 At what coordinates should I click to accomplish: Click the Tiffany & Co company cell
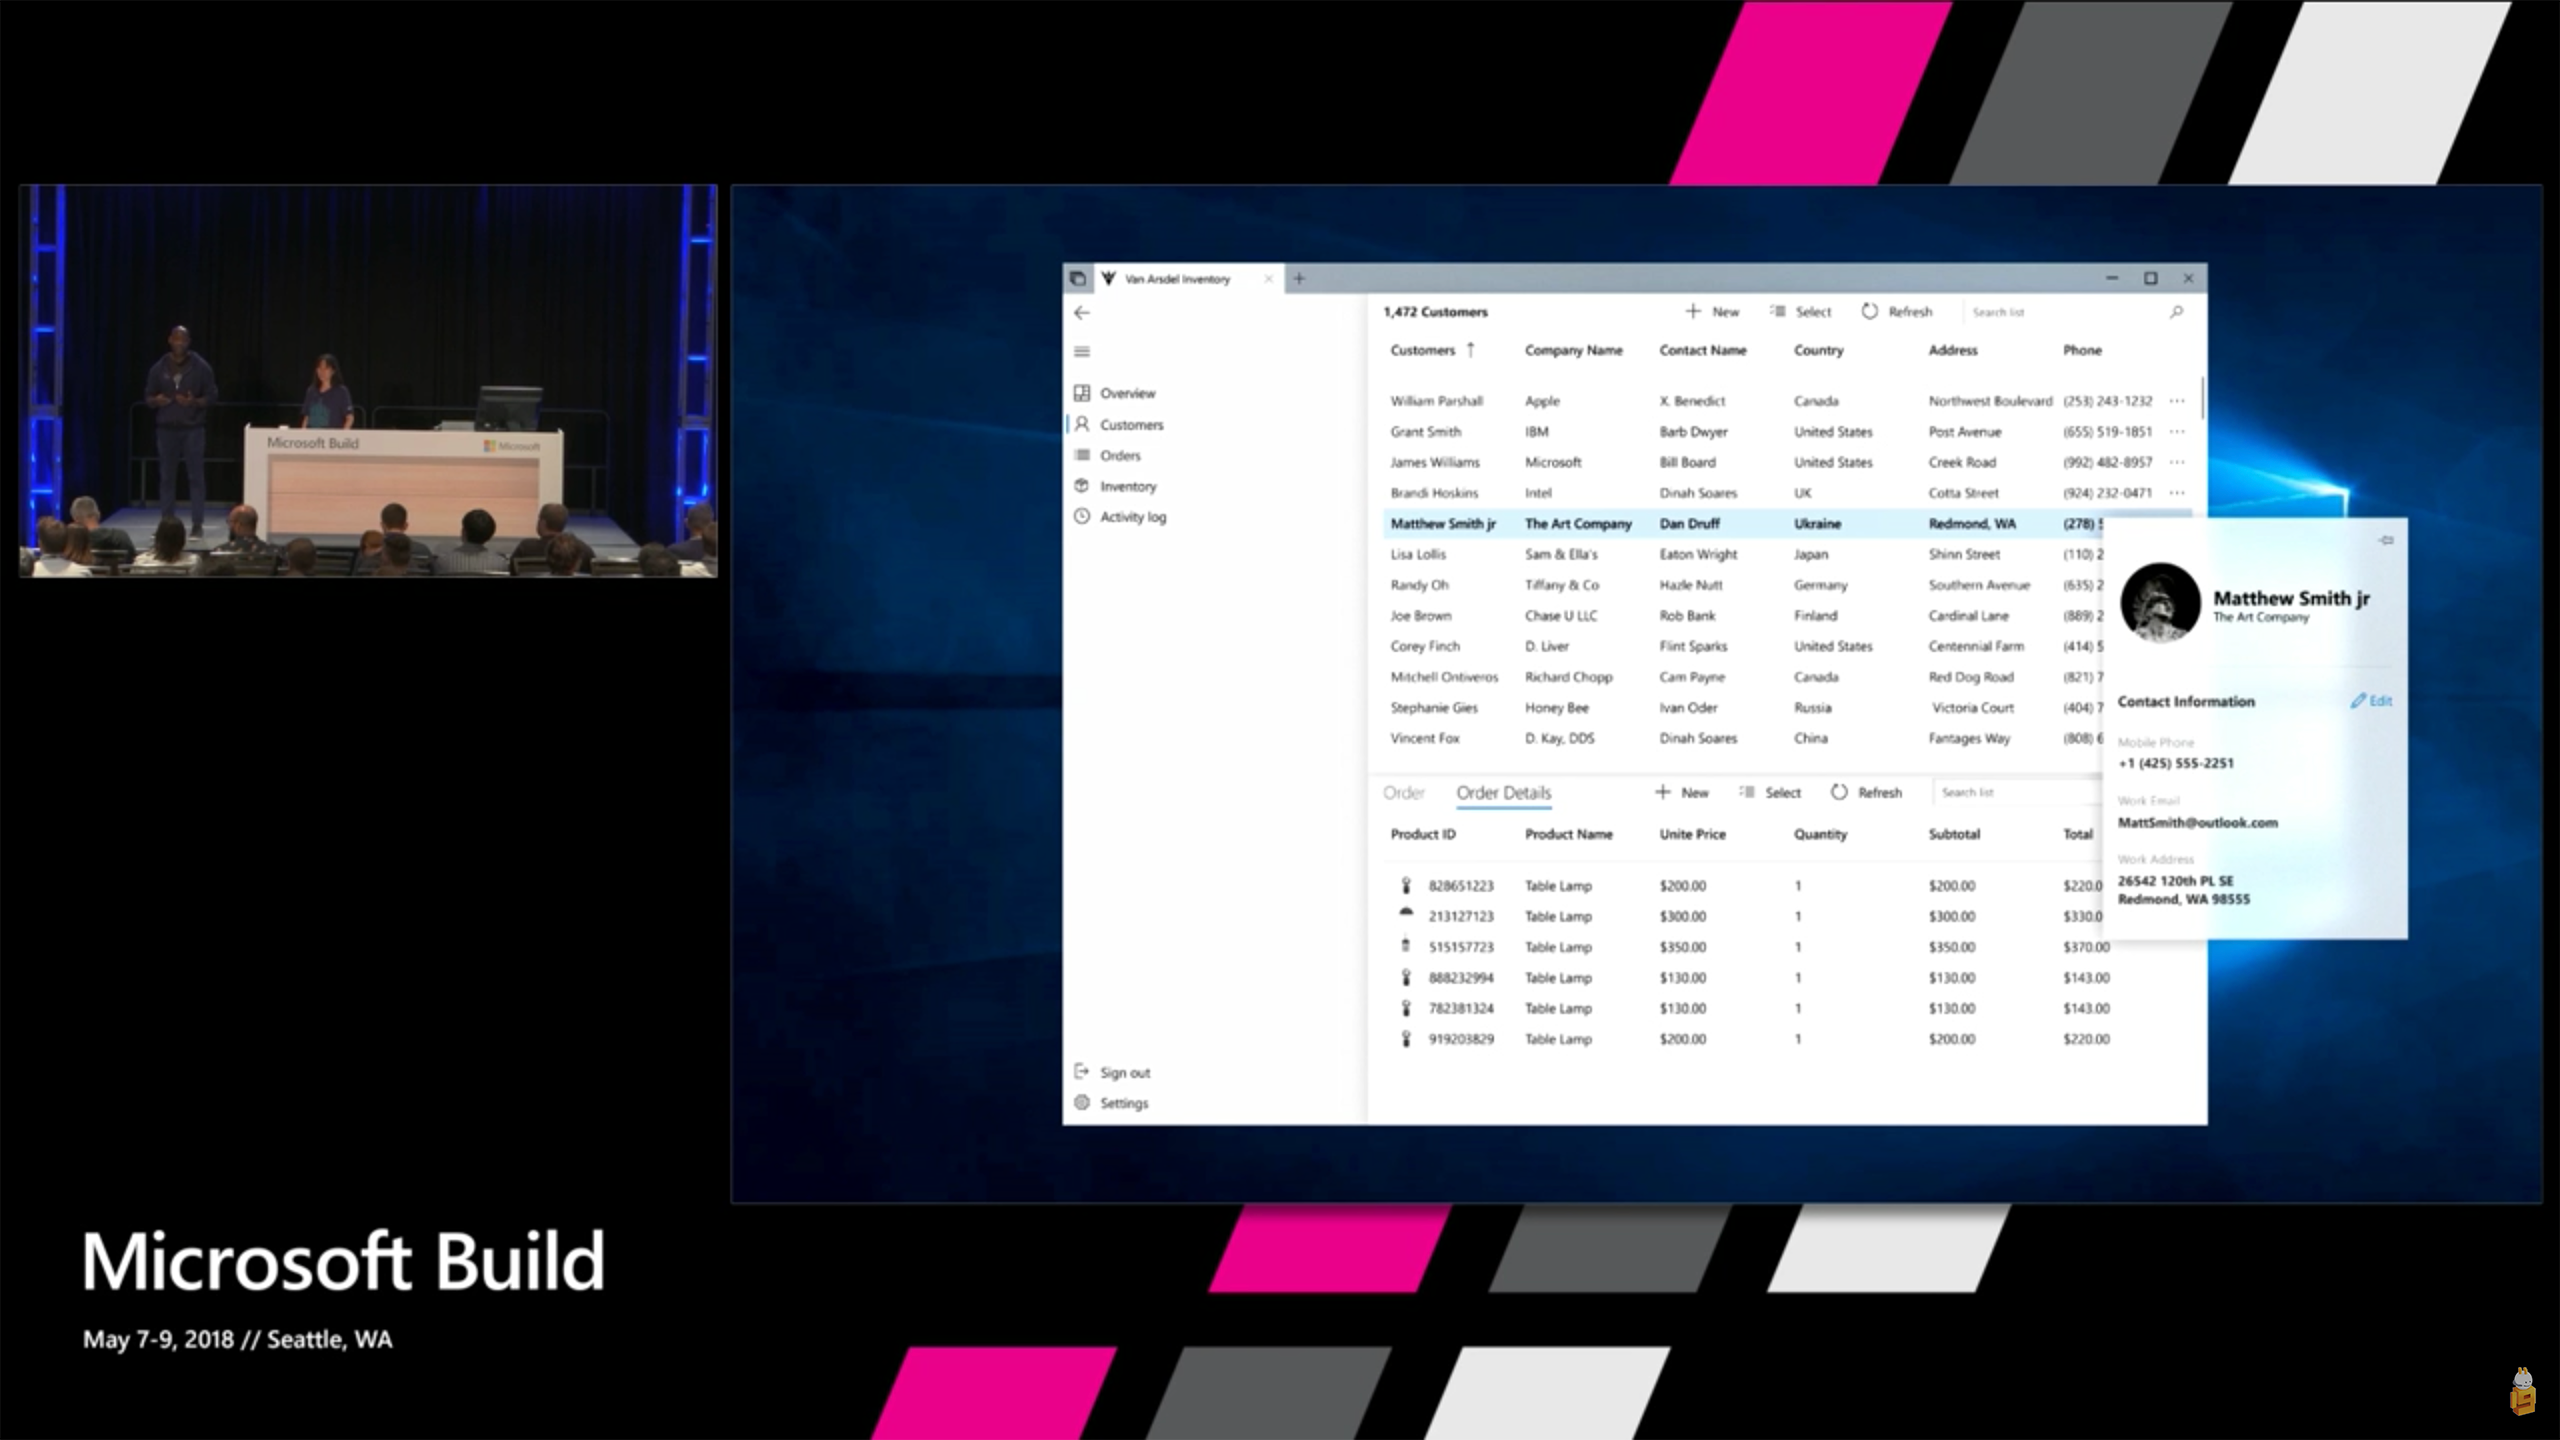click(1561, 586)
